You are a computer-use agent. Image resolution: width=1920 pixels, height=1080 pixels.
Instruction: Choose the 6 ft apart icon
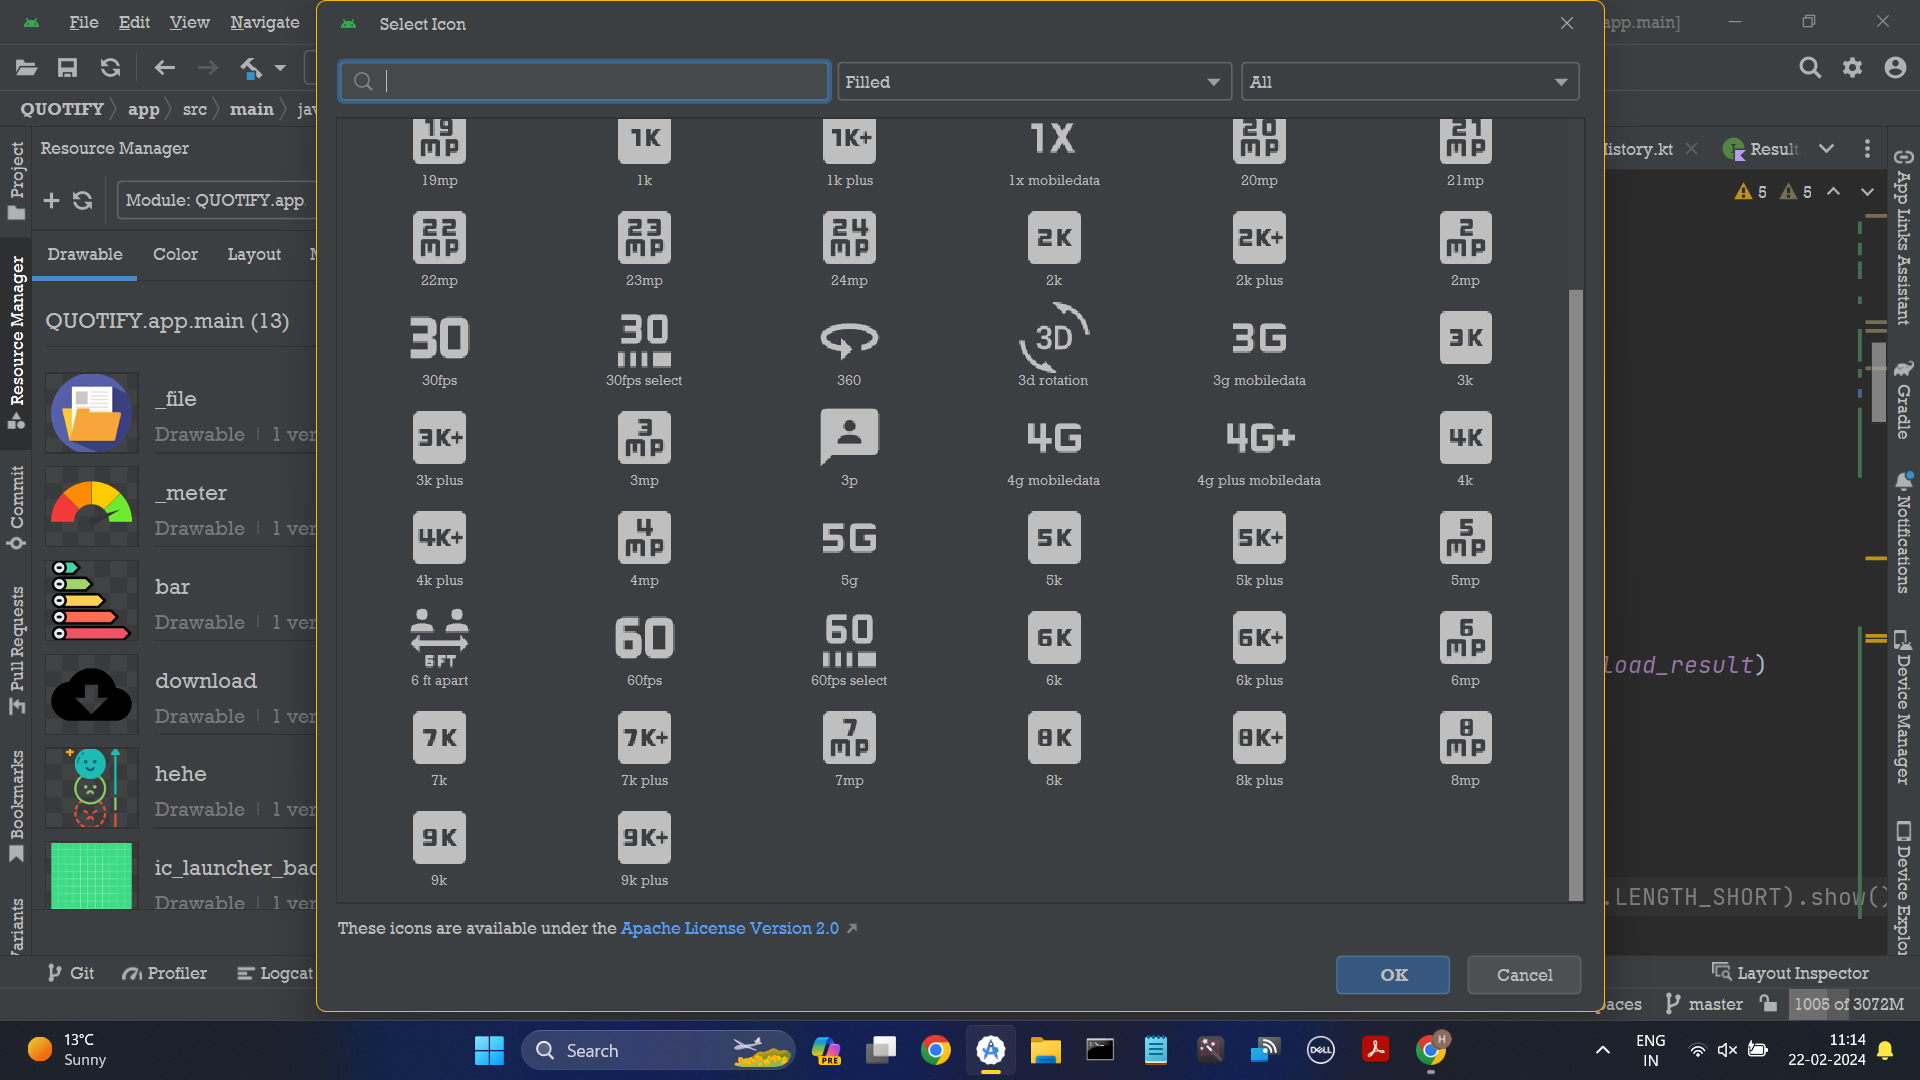(439, 638)
